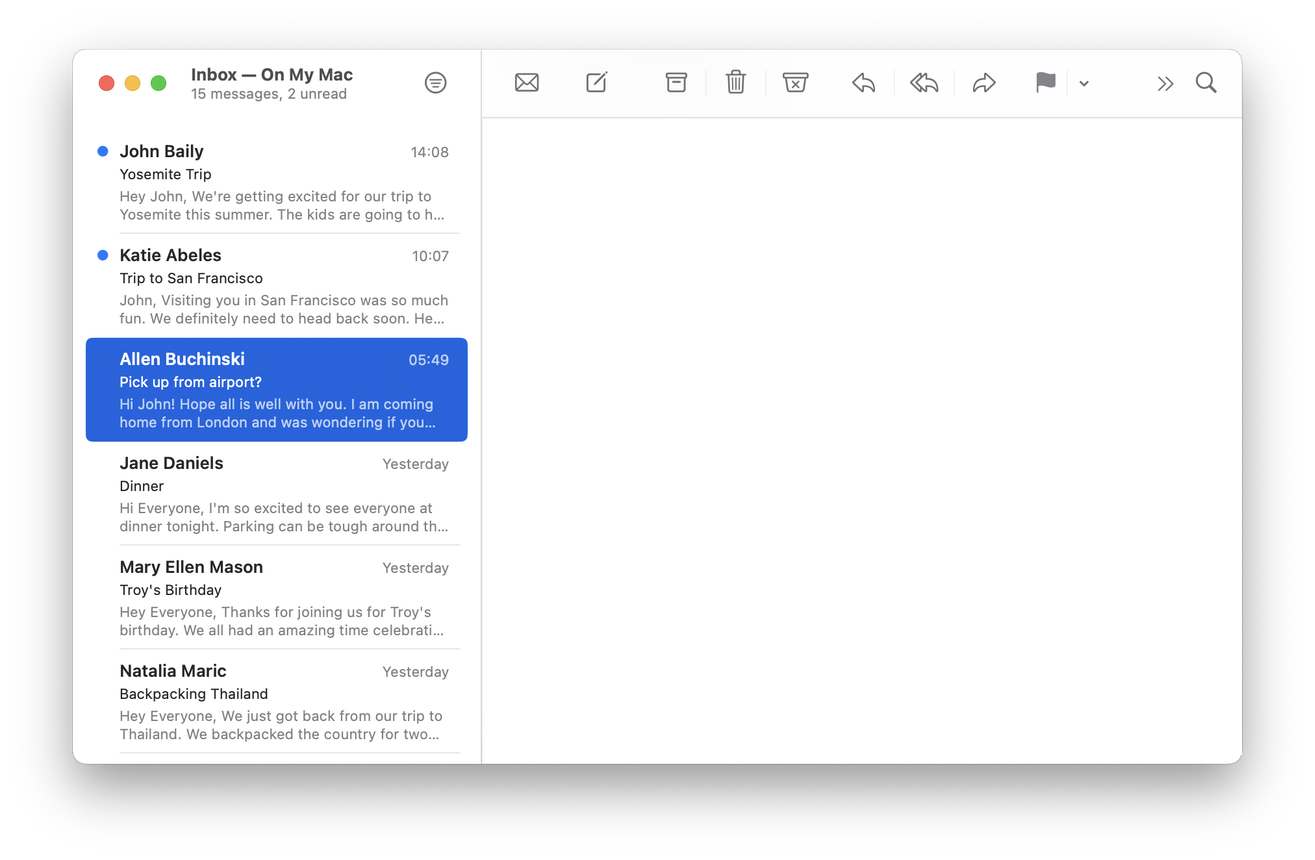This screenshot has width=1315, height=860.
Task: Maximize the Mail window with green button
Action: pyautogui.click(x=158, y=83)
